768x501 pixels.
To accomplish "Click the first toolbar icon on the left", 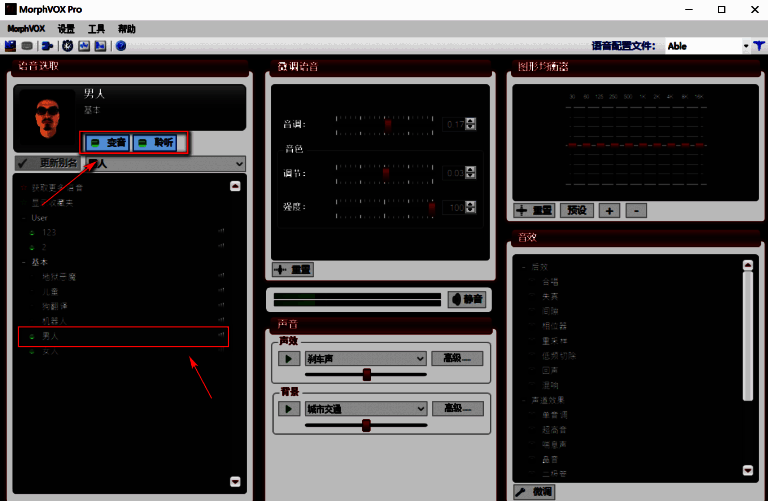I will pos(10,46).
